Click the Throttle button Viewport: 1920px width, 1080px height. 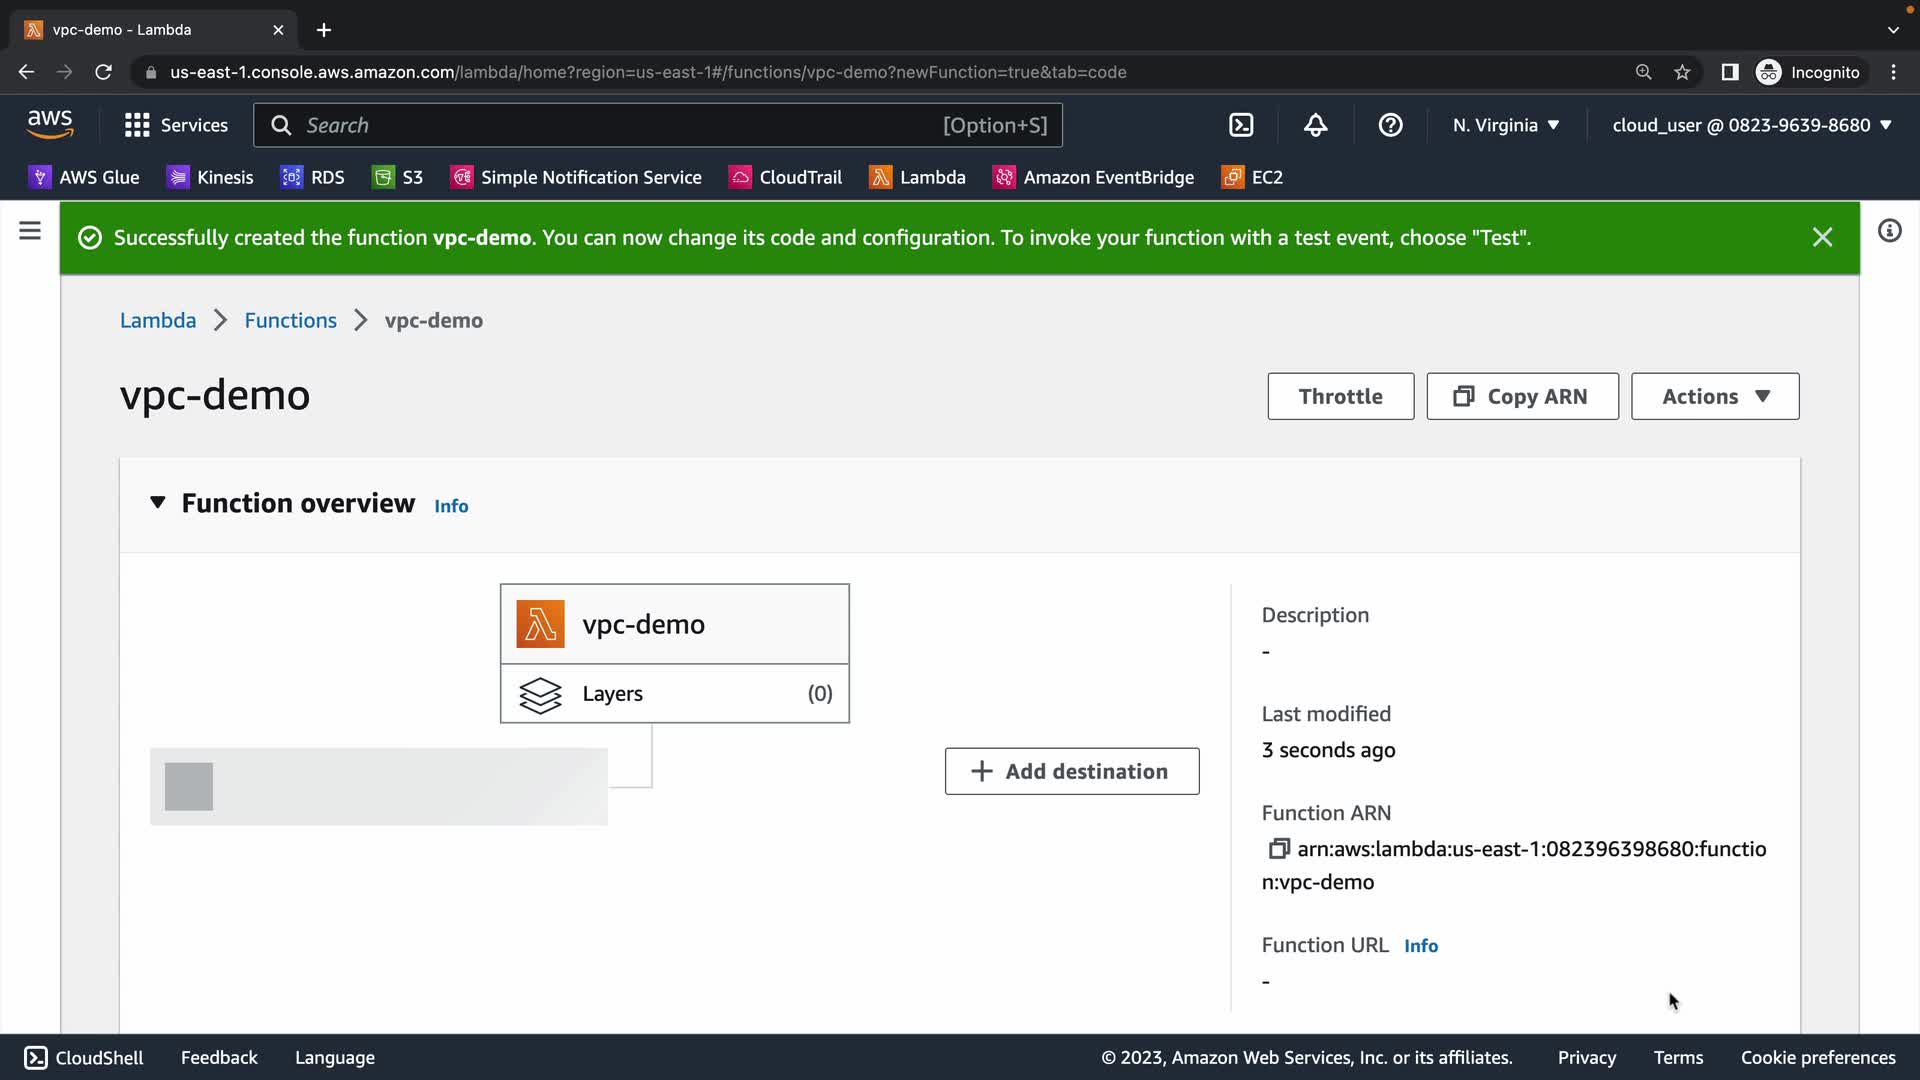1340,397
